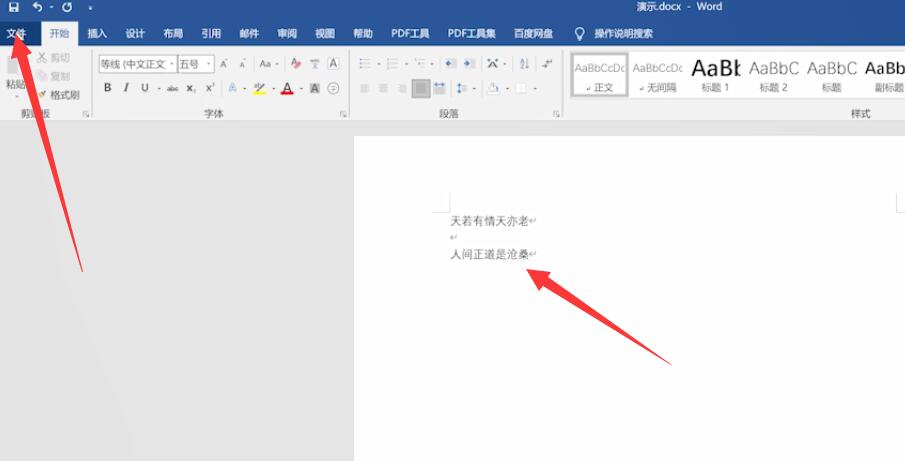Open the 百度网盘 tab
Image resolution: width=905 pixels, height=461 pixels.
point(533,33)
